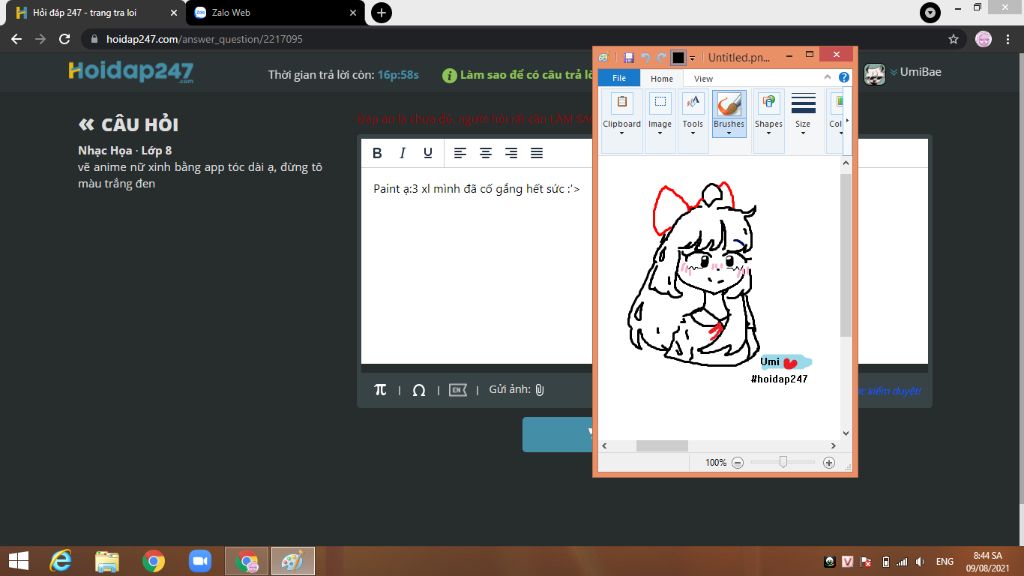Insert math formula with pi icon
Viewport: 1024px width, 576px height.
pyautogui.click(x=380, y=390)
